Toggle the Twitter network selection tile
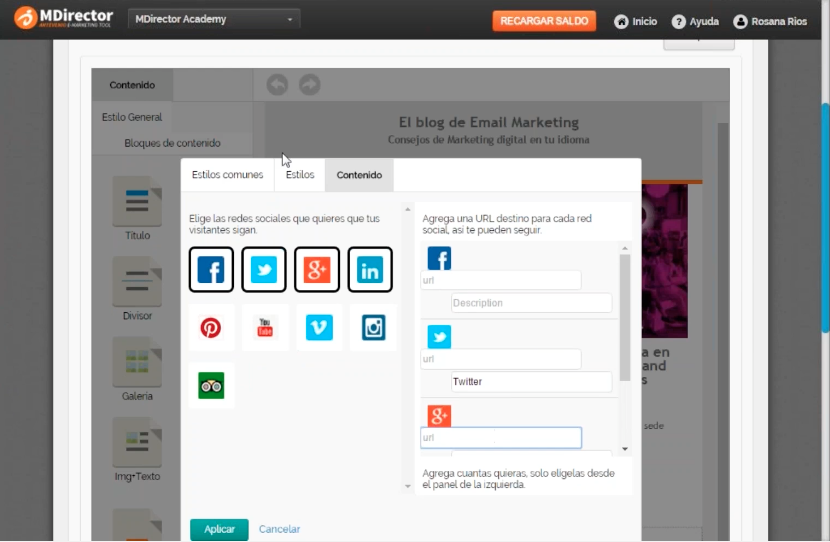830x542 pixels. [x=264, y=269]
